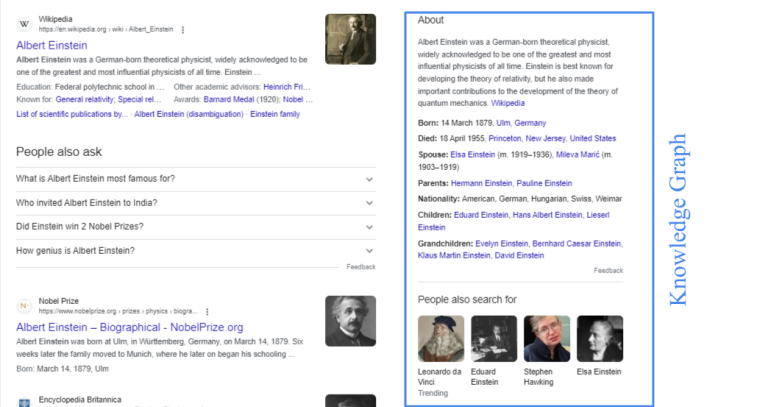Open Barnard Medal awards link
Viewport: 768px width, 407px height.
229,99
